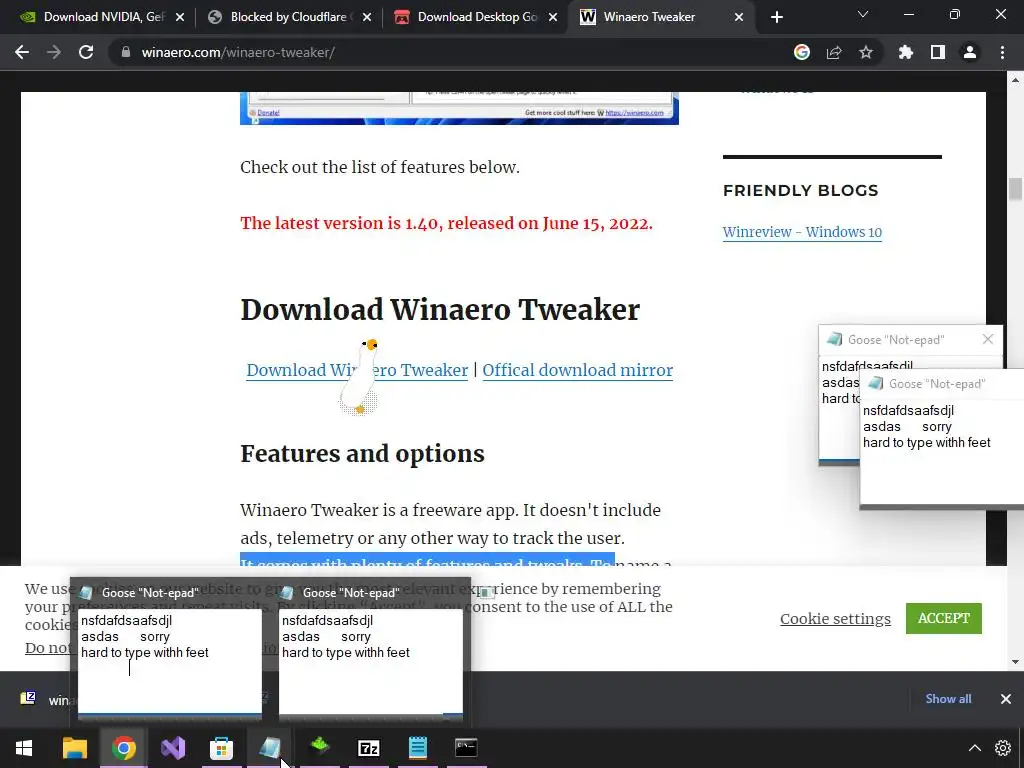The width and height of the screenshot is (1024, 768).
Task: Toggle the browser side panel
Action: click(x=938, y=52)
